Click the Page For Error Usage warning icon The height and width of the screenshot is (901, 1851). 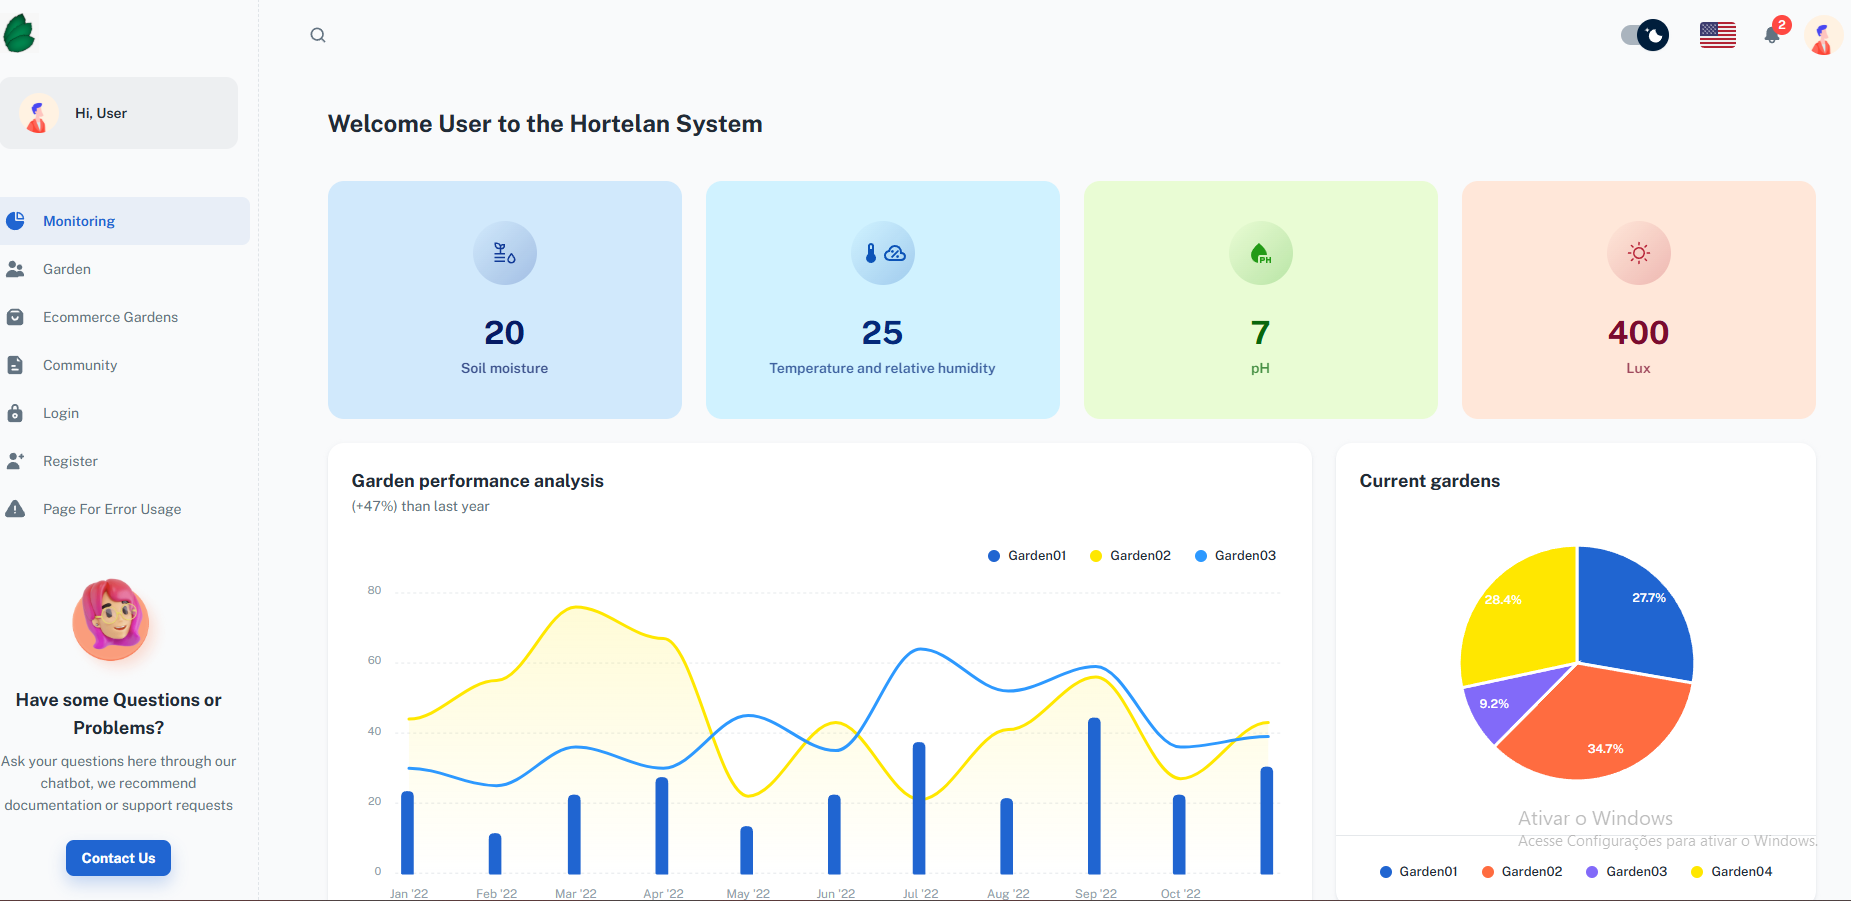pyautogui.click(x=16, y=508)
